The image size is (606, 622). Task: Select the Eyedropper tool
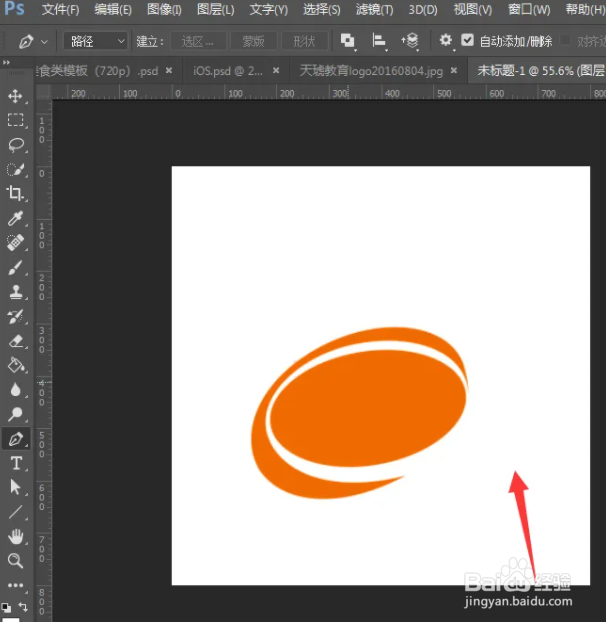(15, 218)
